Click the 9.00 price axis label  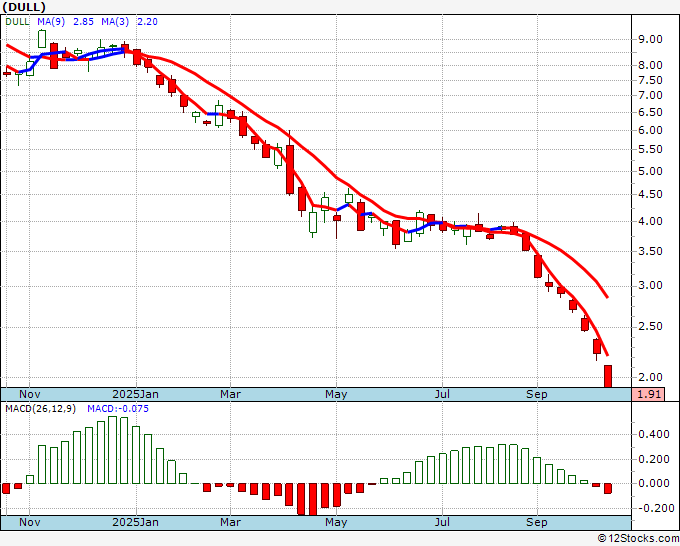650,40
